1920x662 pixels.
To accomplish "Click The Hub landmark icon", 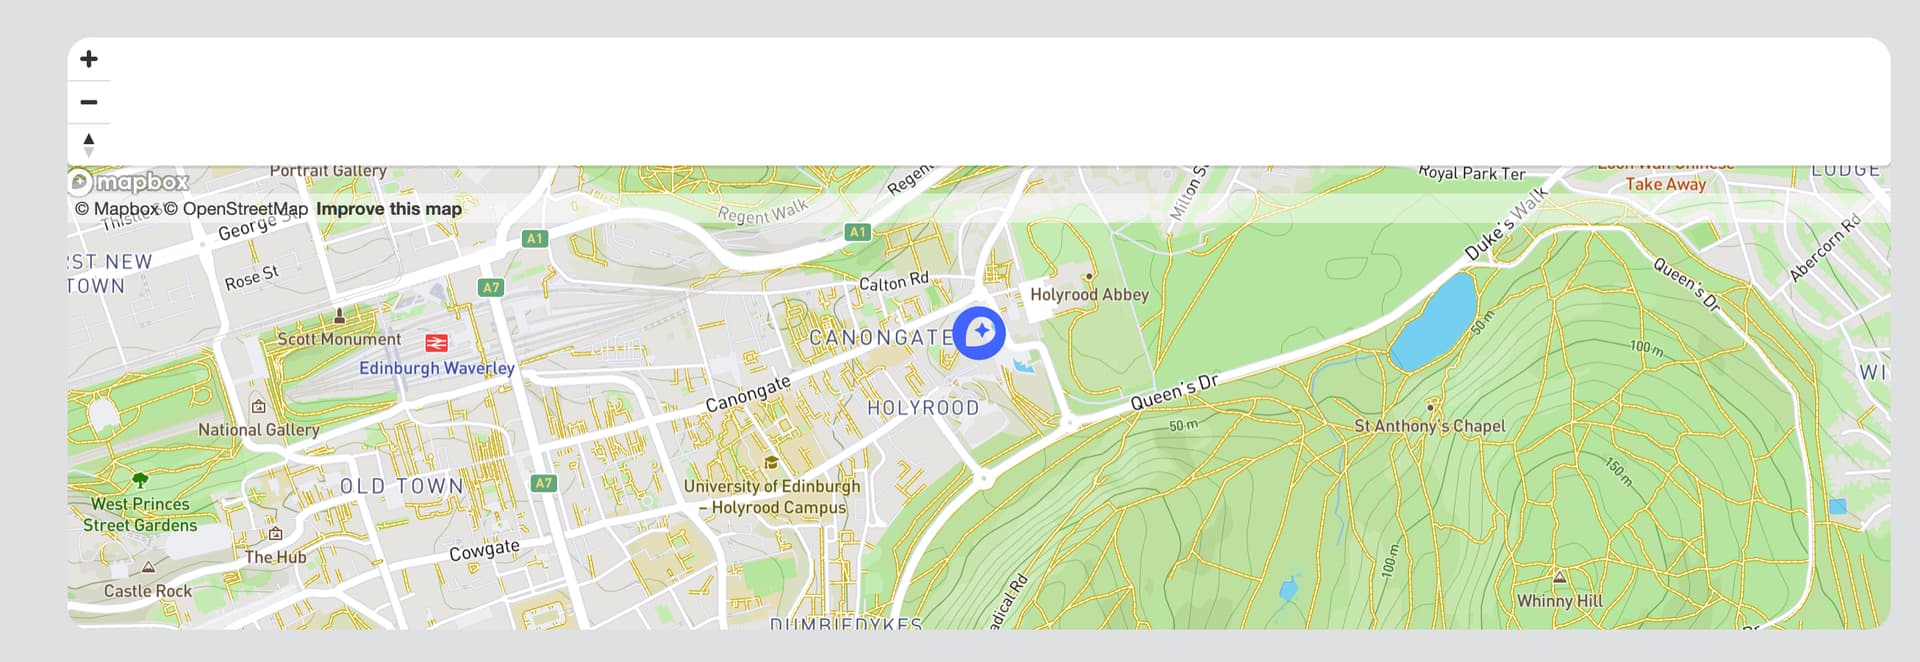I will pyautogui.click(x=275, y=533).
